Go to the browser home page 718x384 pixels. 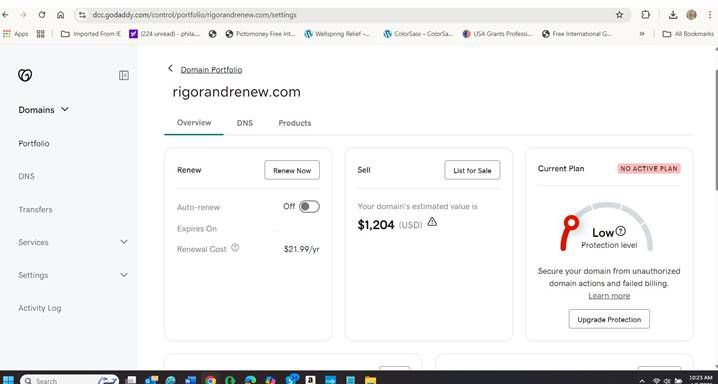[60, 15]
